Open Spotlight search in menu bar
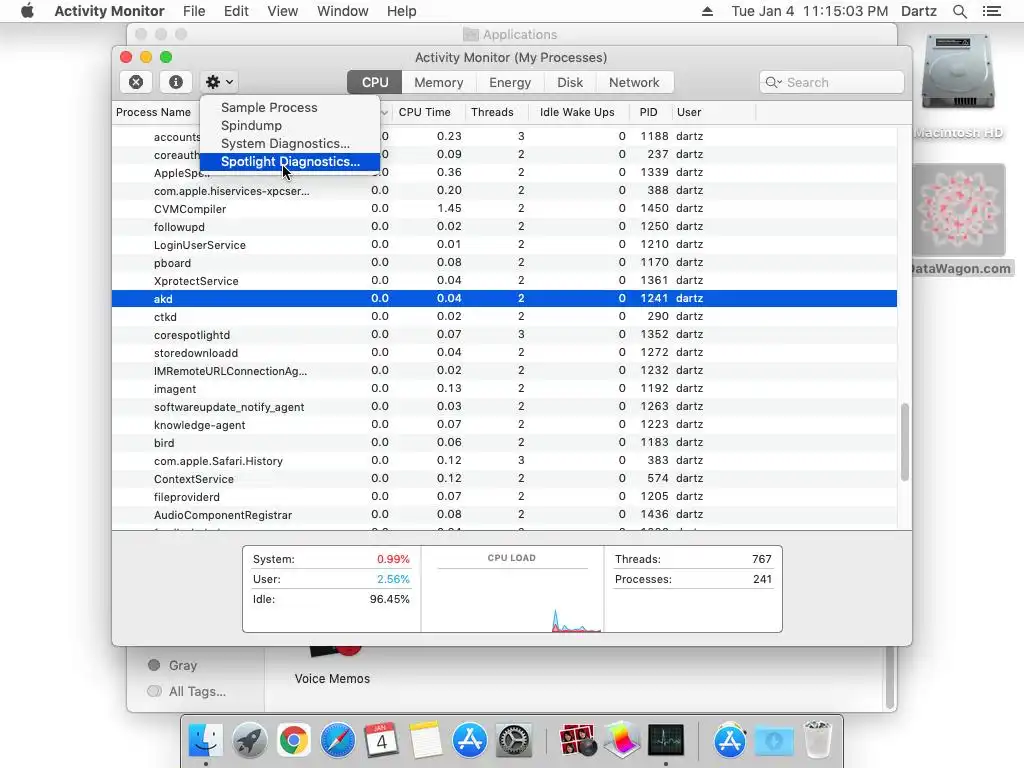This screenshot has width=1024, height=768. [959, 11]
